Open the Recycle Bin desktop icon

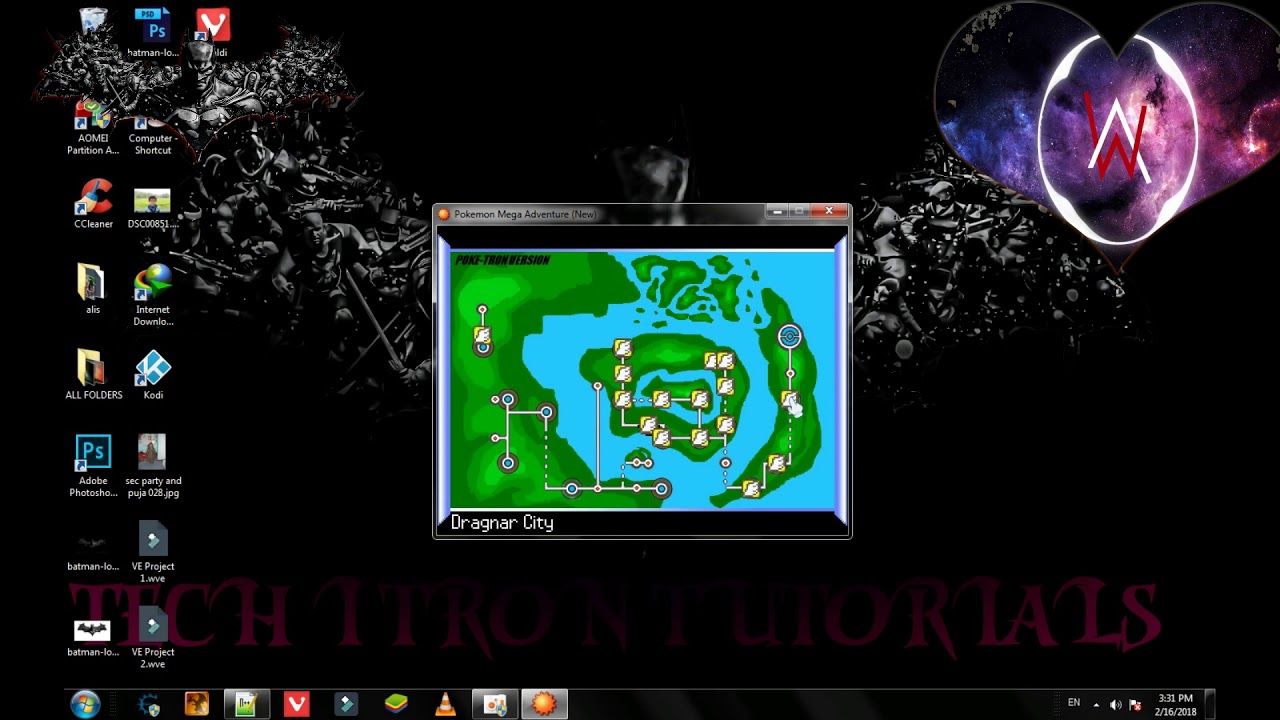tap(93, 24)
